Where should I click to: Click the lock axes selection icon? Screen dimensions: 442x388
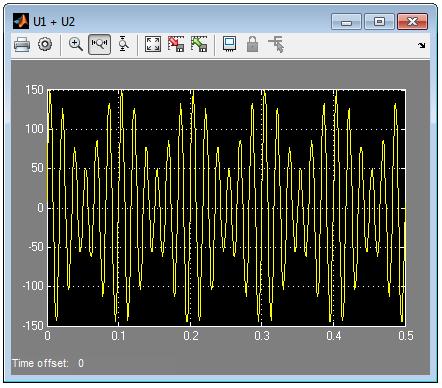(x=252, y=44)
